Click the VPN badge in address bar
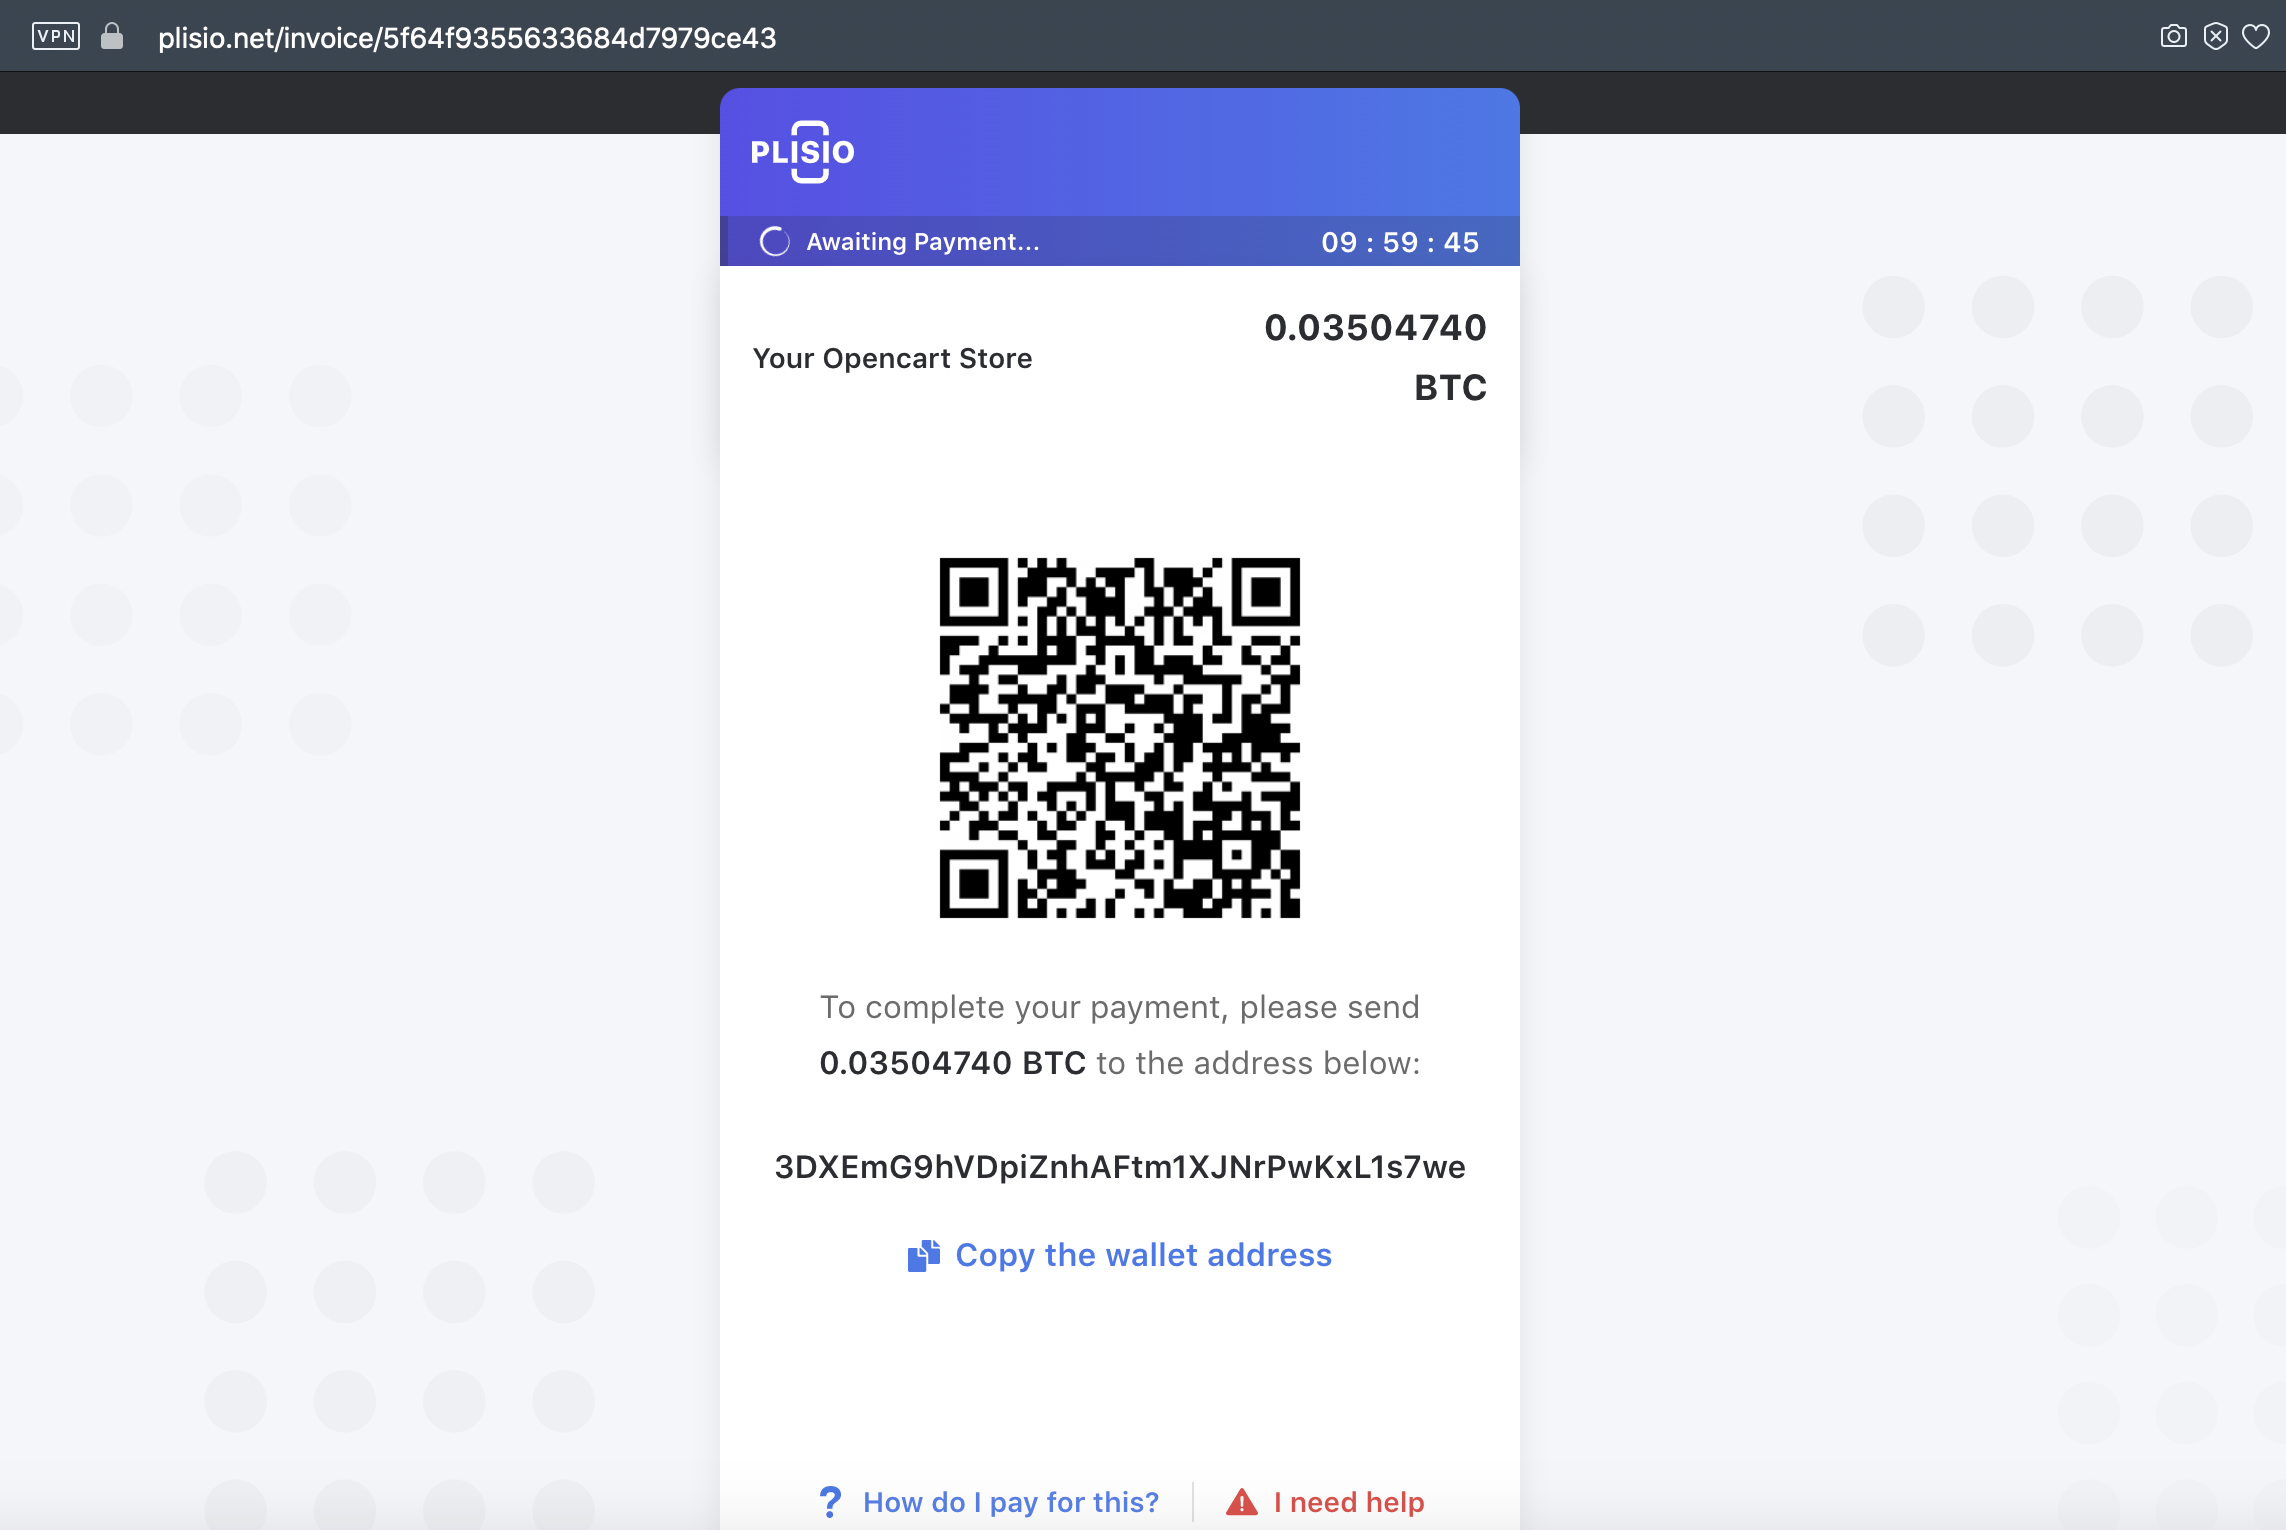This screenshot has height=1530, width=2286. point(56,37)
